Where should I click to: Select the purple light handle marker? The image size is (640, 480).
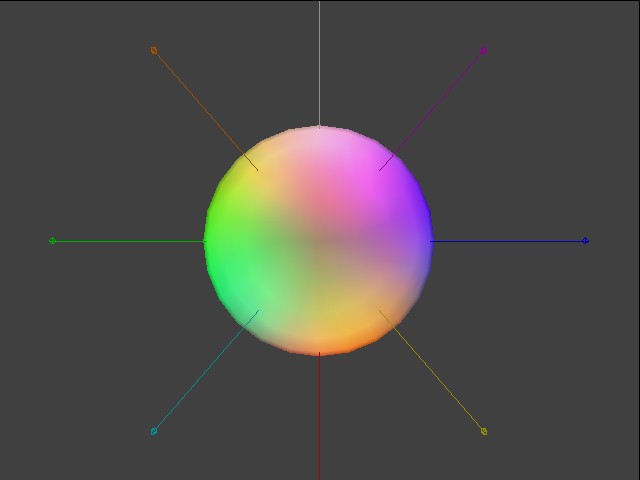[484, 50]
